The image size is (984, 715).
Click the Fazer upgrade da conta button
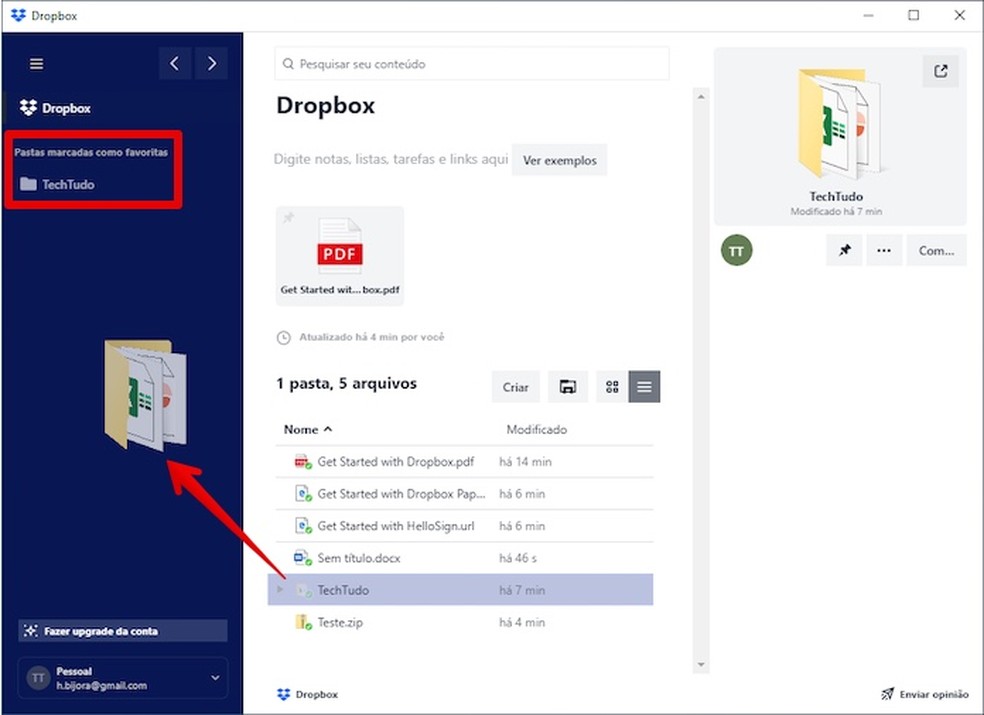pyautogui.click(x=122, y=631)
